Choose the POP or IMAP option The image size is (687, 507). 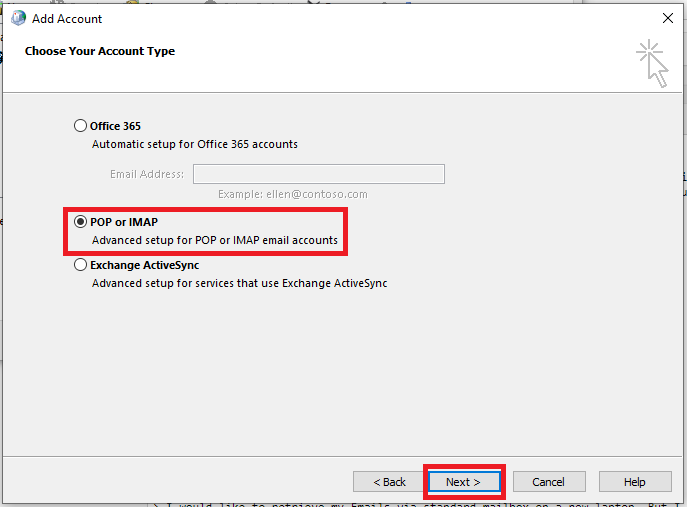[x=81, y=222]
